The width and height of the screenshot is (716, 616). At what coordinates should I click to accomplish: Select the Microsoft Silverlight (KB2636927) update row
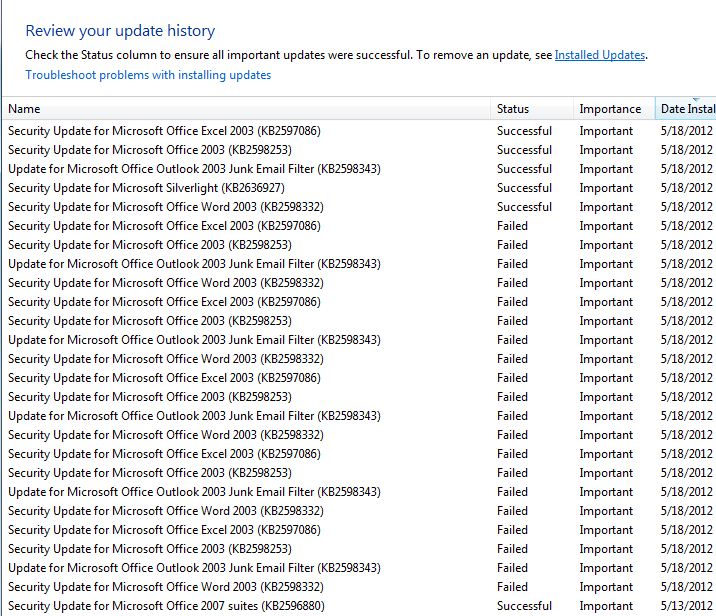360,188
